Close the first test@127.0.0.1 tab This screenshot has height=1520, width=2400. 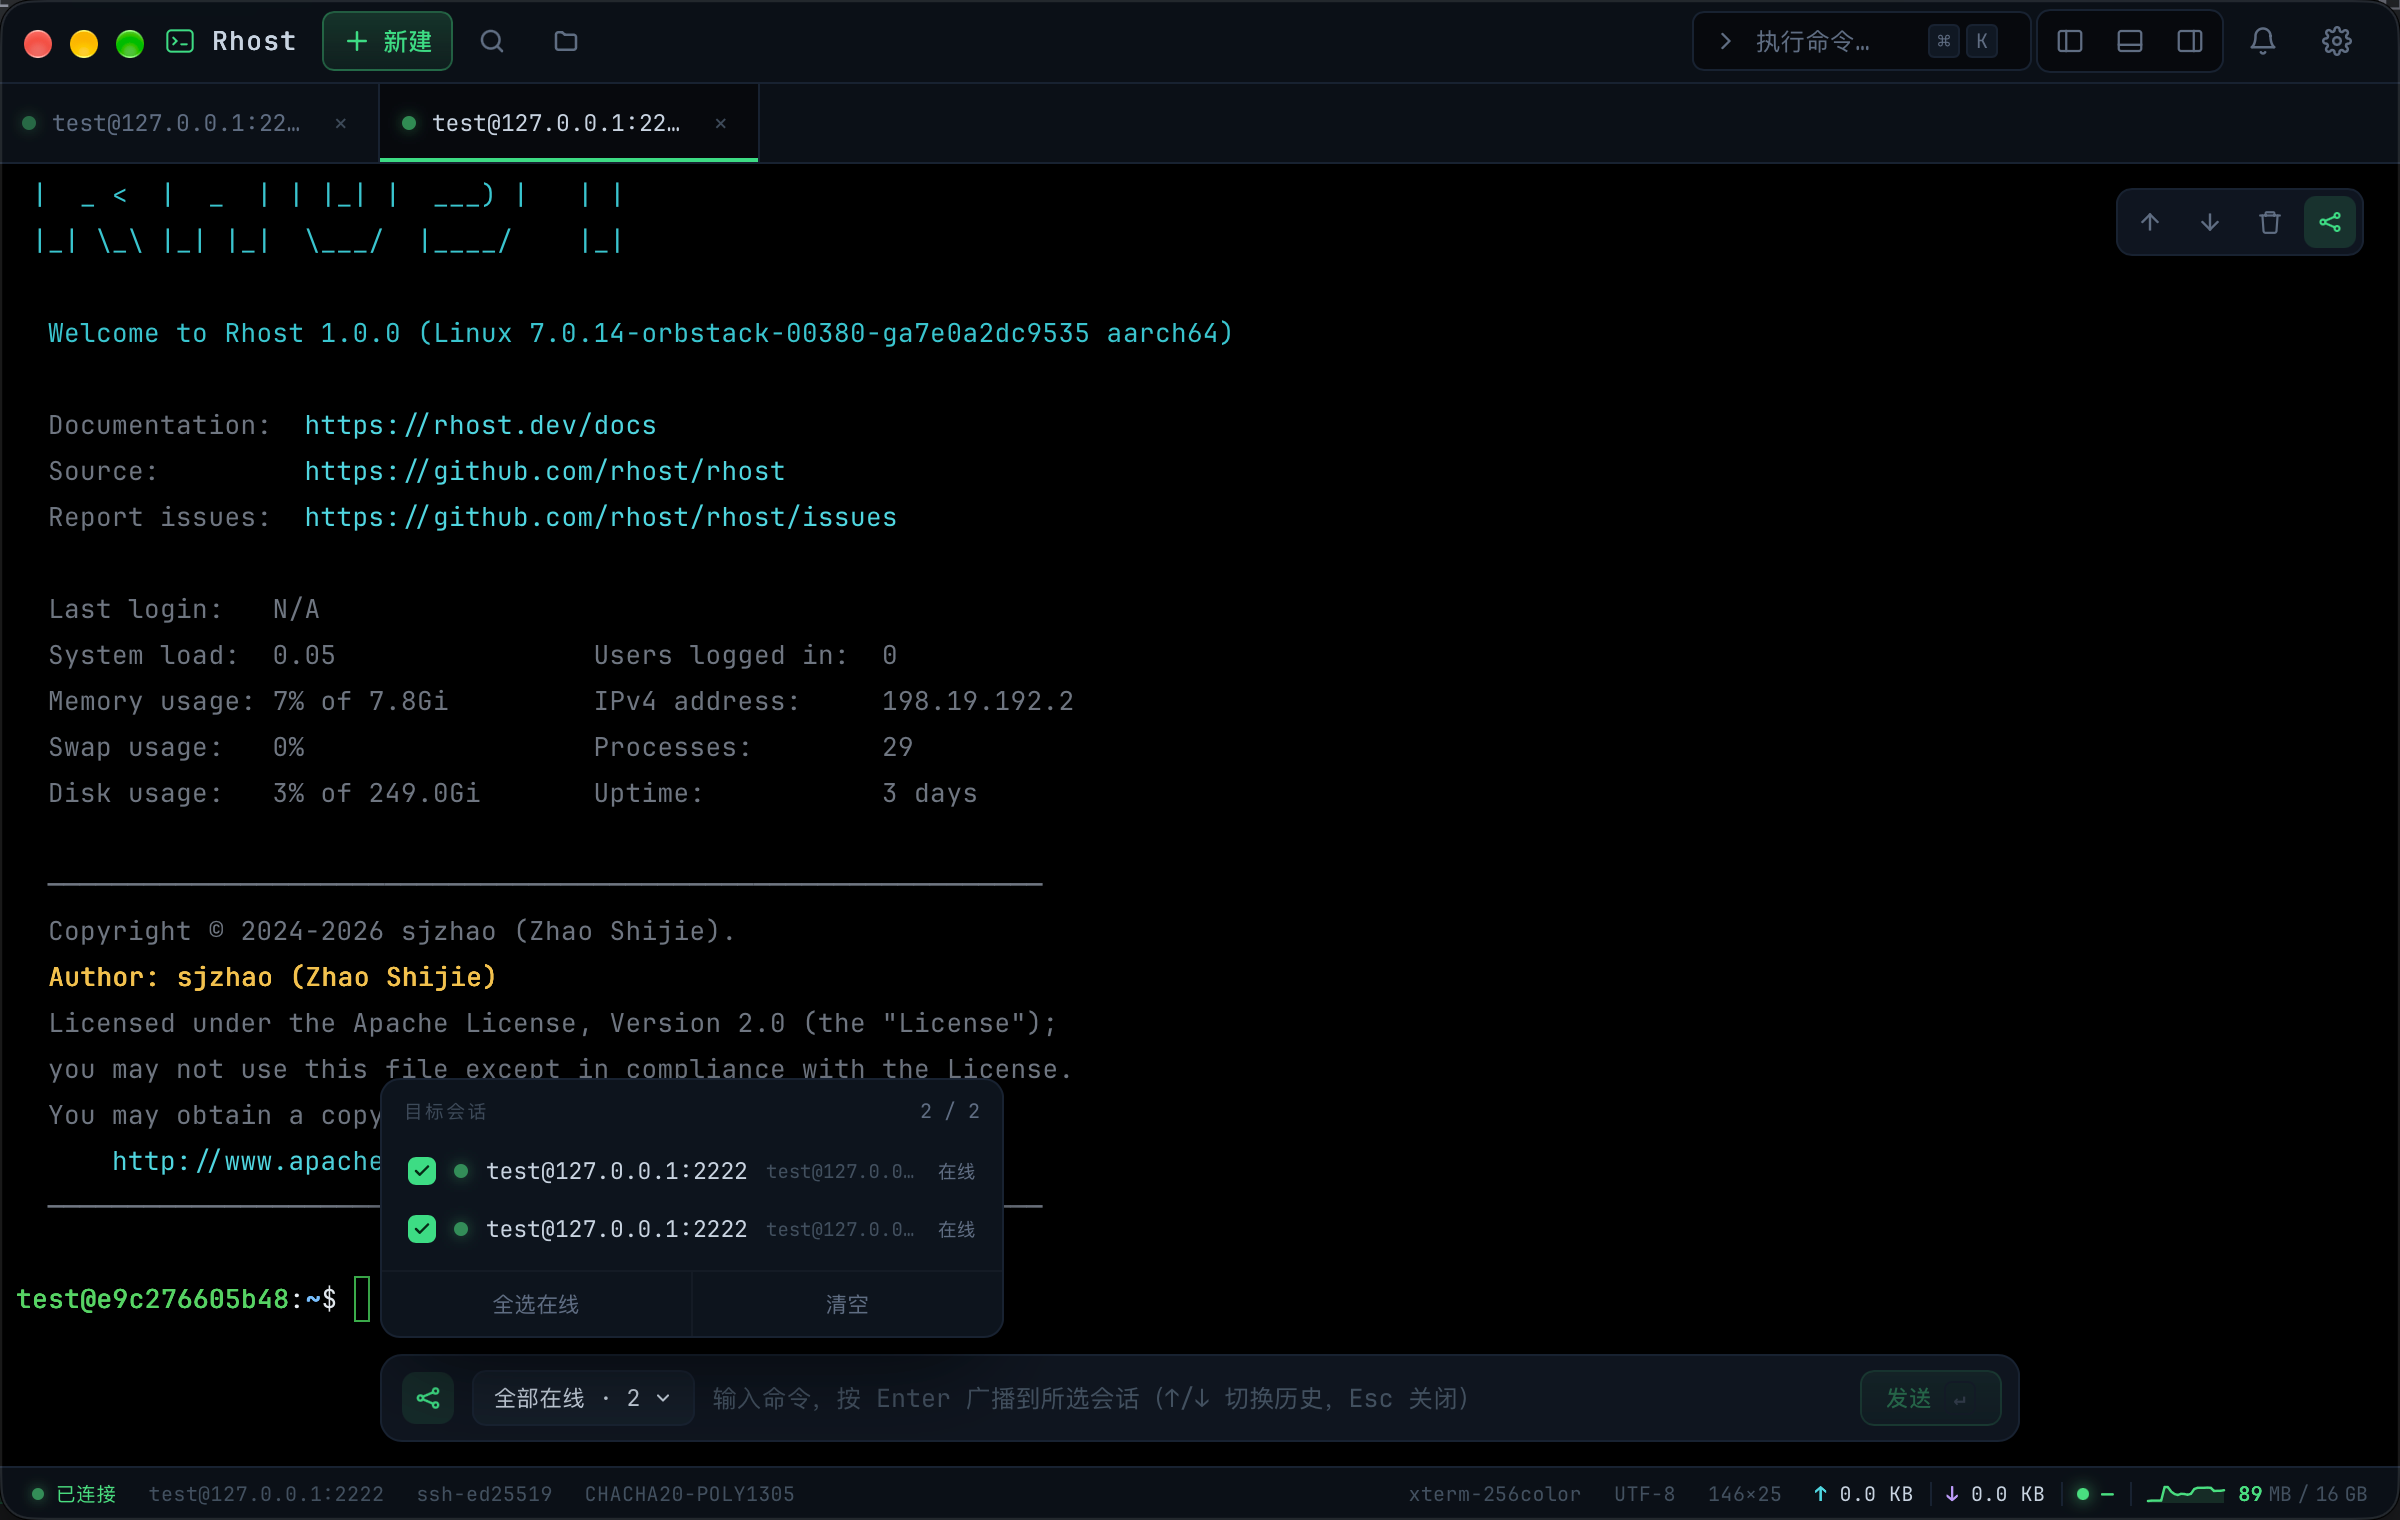[x=341, y=123]
